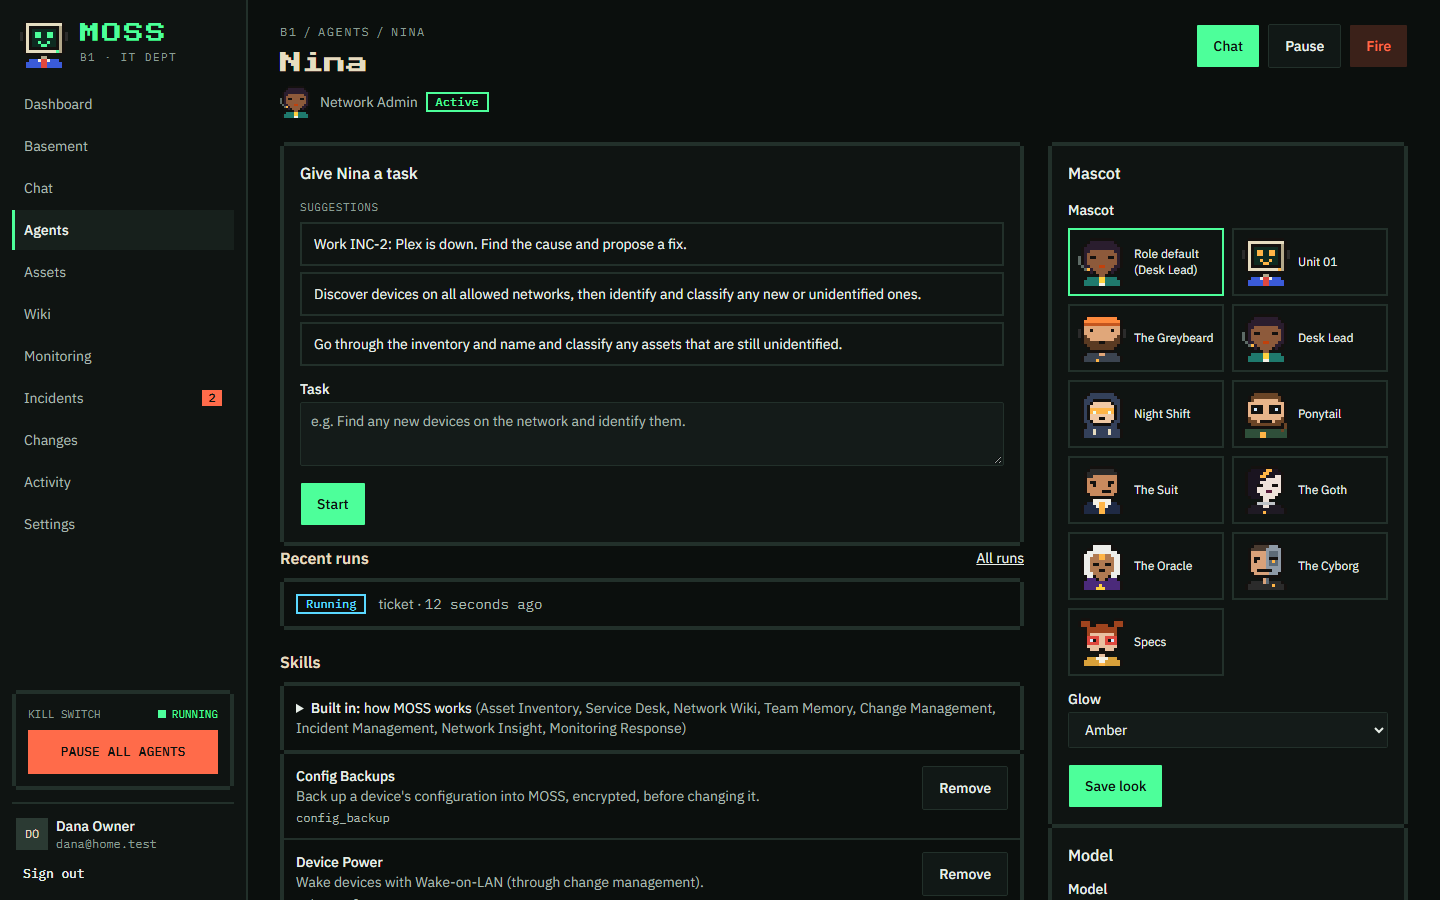Open the Running ticket recent run
This screenshot has width=1440, height=900.
652,604
